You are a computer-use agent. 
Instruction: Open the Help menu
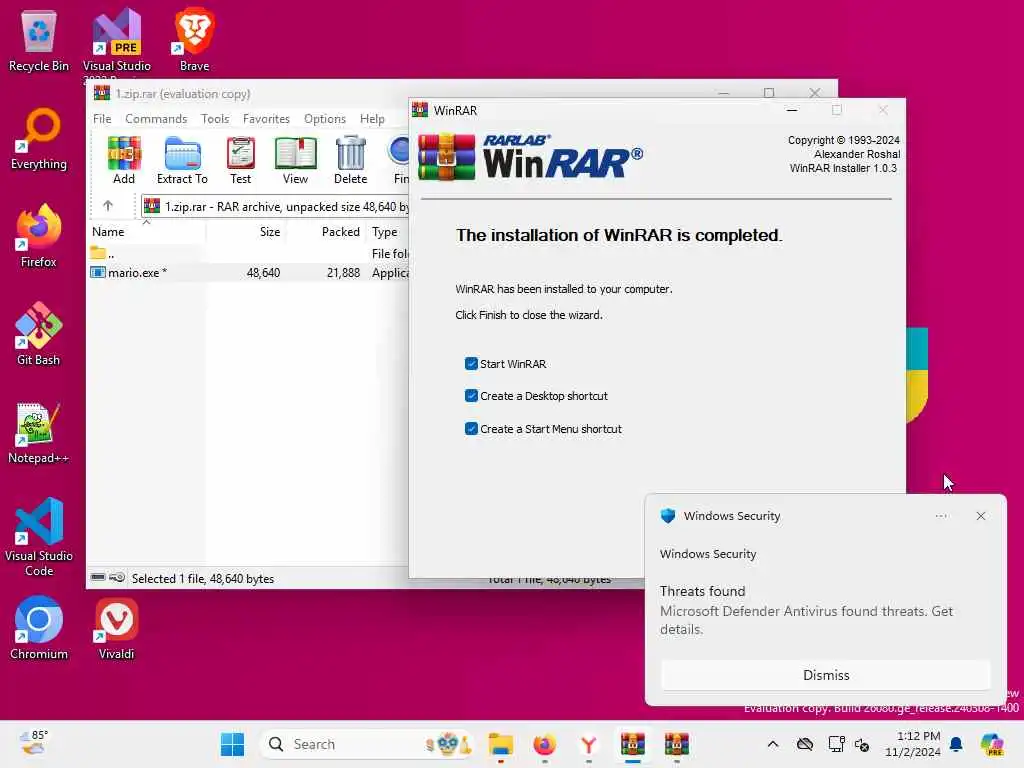pyautogui.click(x=372, y=119)
